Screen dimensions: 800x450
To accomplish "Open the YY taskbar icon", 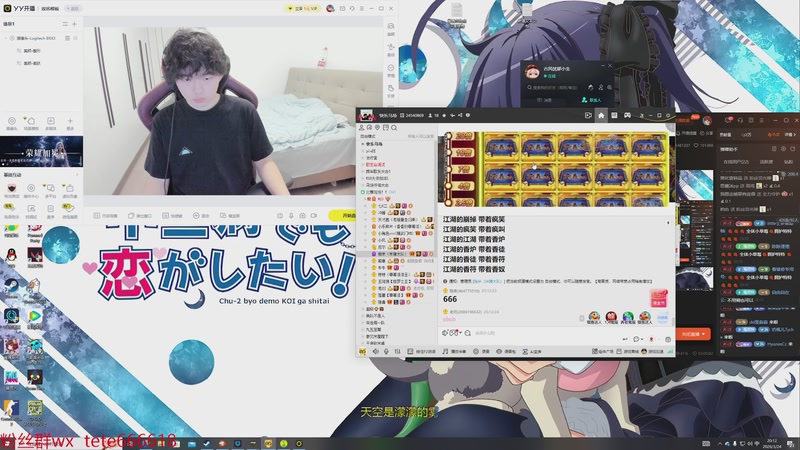I will [x=268, y=443].
